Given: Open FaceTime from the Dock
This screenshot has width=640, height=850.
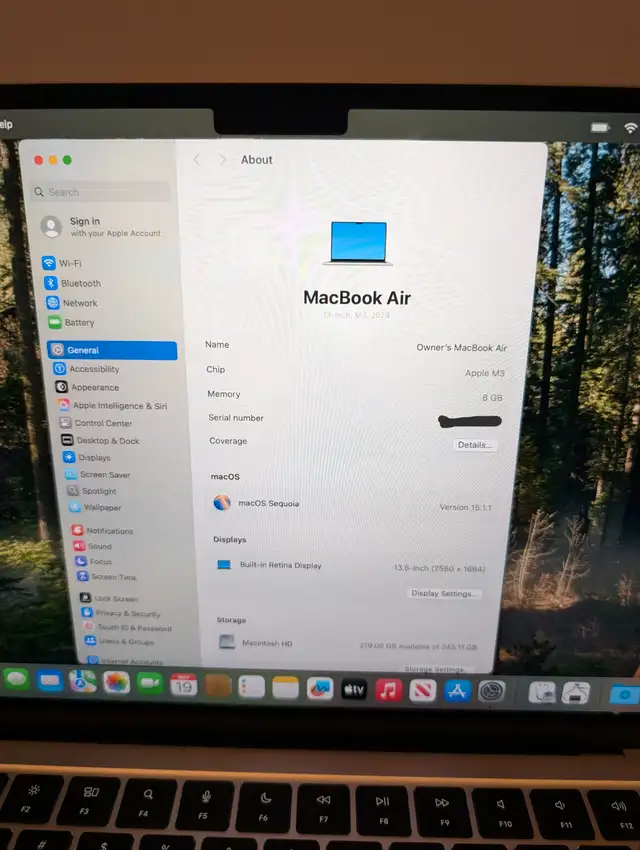Looking at the screenshot, I should [150, 684].
